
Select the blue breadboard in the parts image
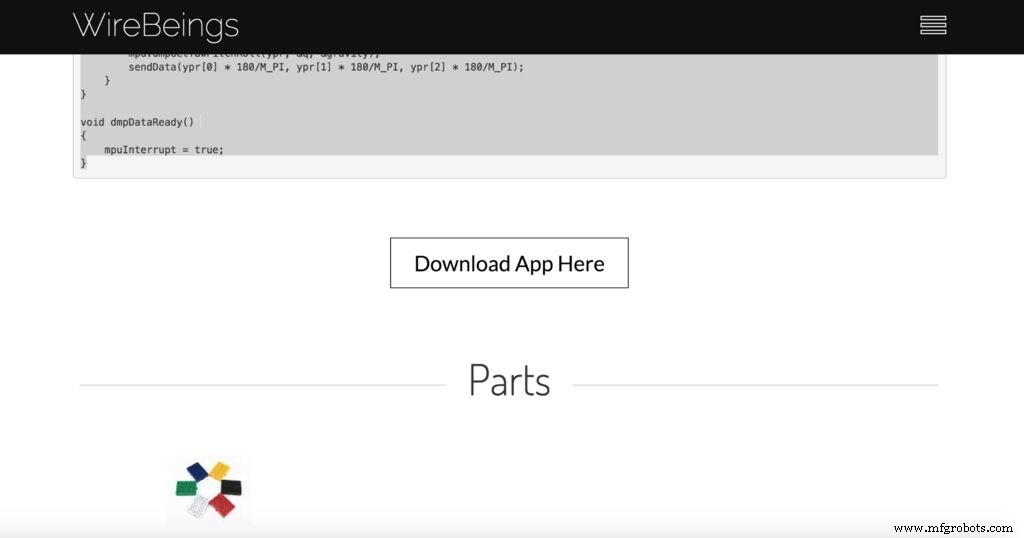(197, 471)
